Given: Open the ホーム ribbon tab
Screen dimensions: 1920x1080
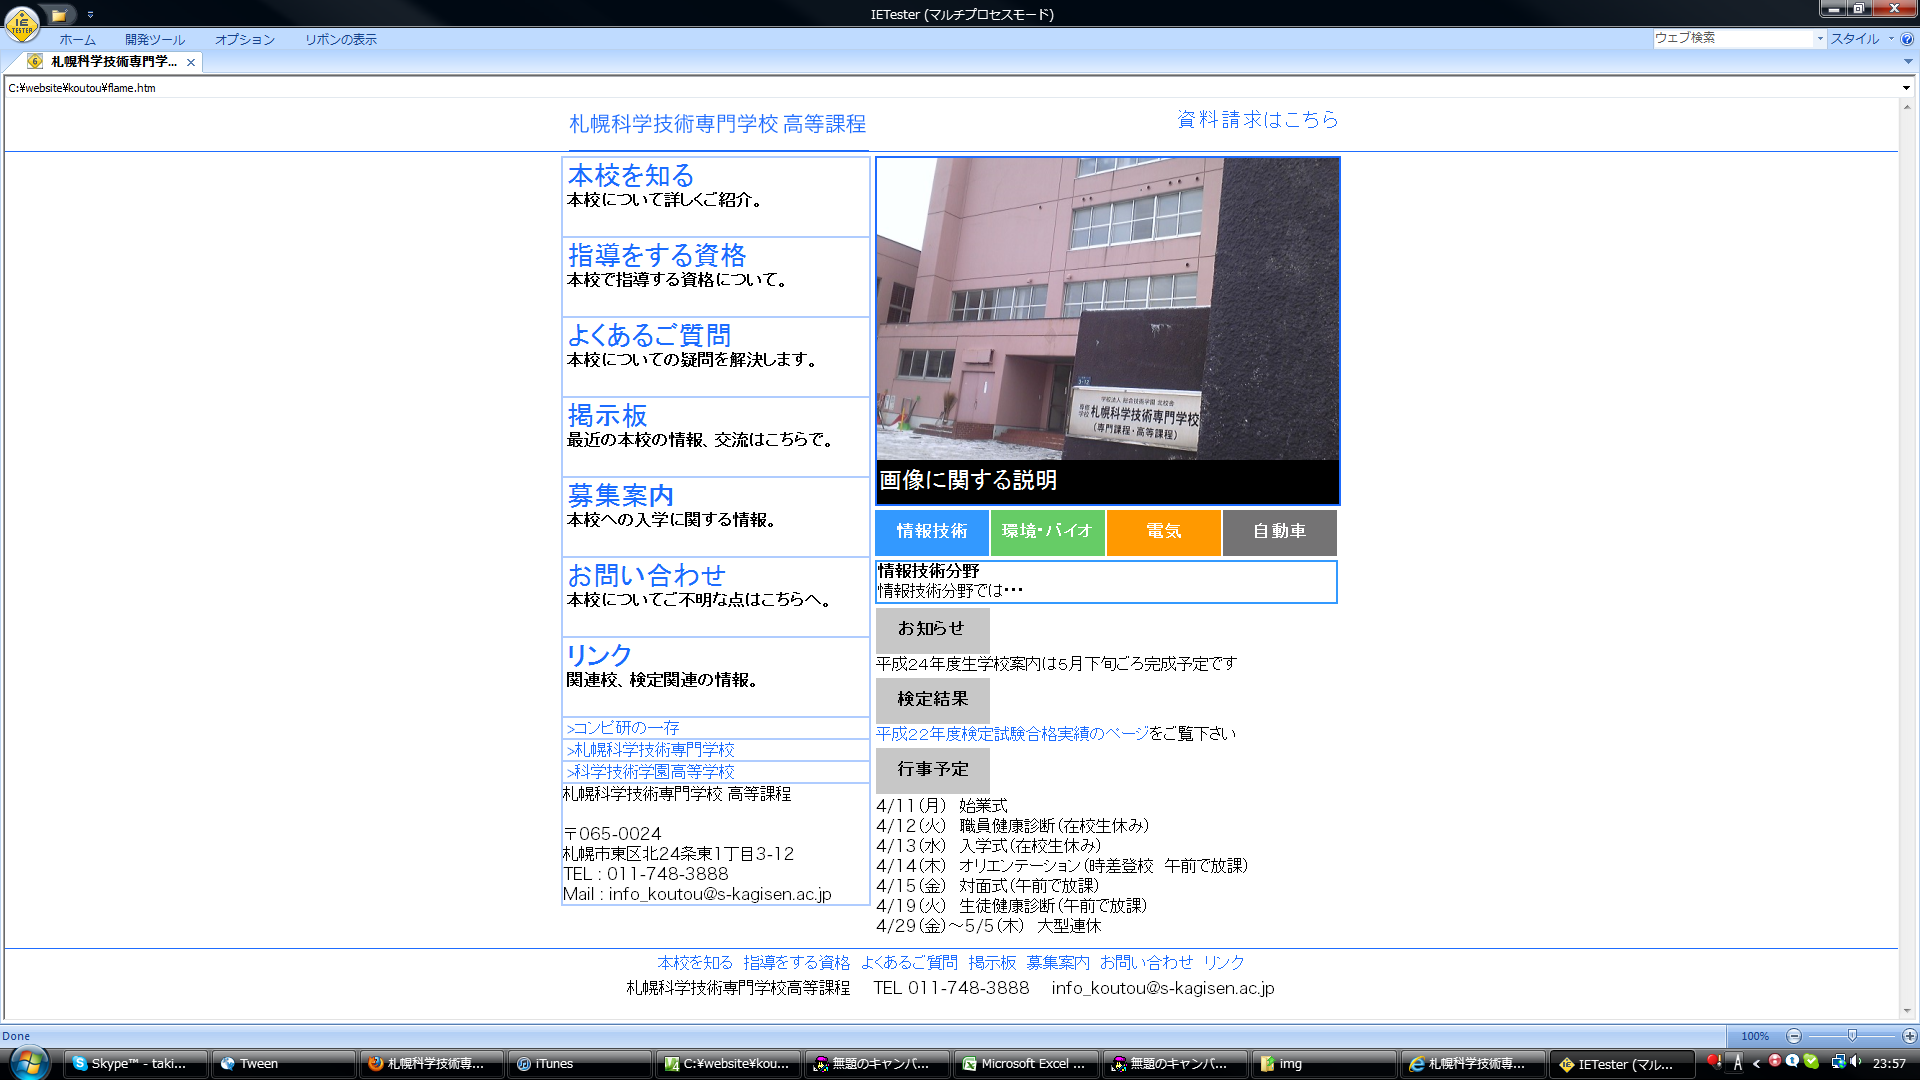Looking at the screenshot, I should (77, 40).
